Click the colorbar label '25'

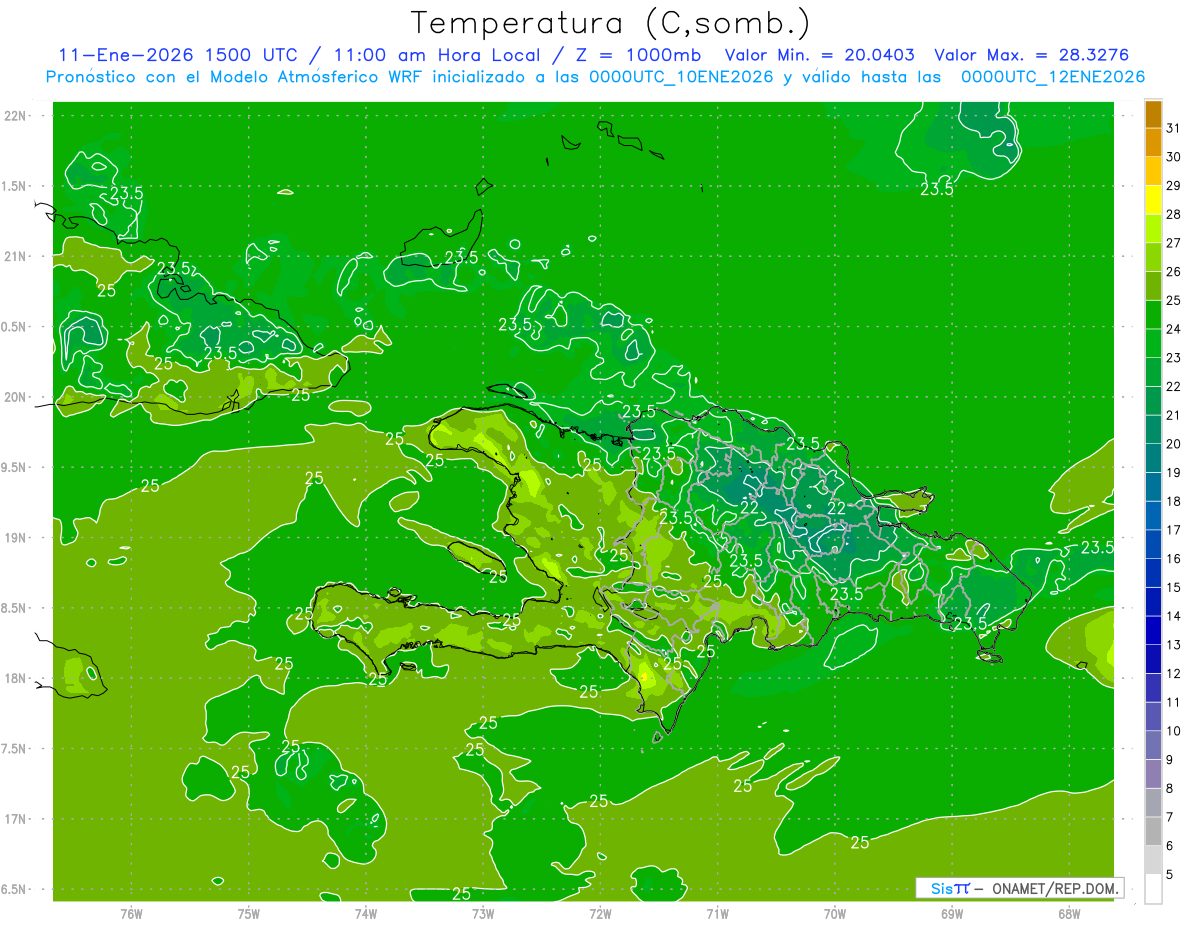click(x=1173, y=300)
